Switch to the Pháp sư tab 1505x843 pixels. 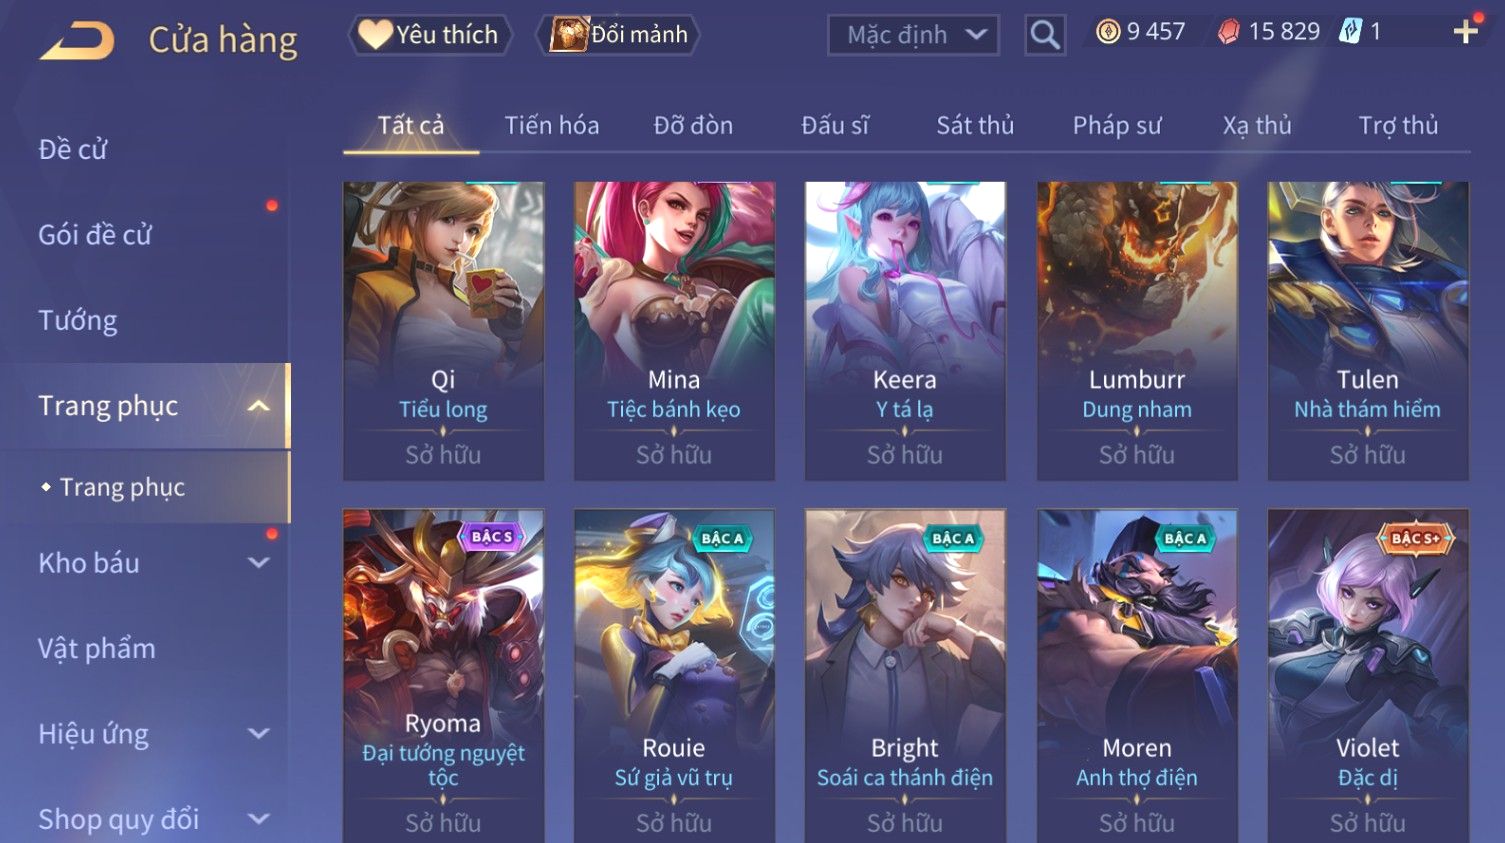tap(1117, 125)
